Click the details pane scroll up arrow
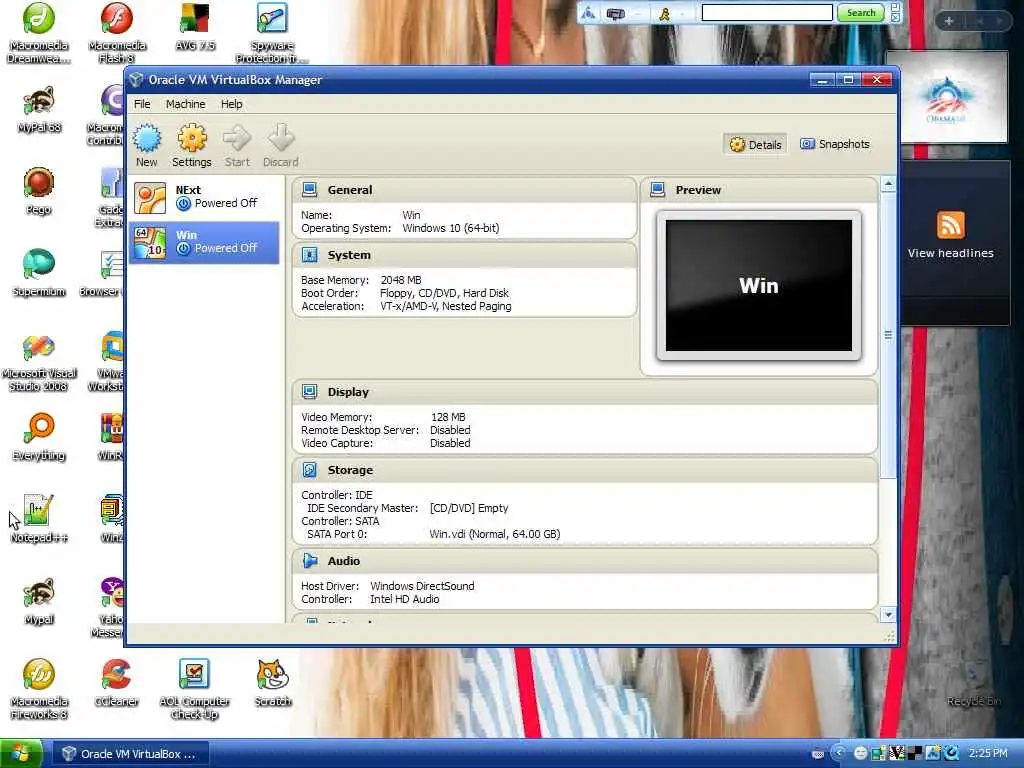Image resolution: width=1024 pixels, height=768 pixels. 888,184
